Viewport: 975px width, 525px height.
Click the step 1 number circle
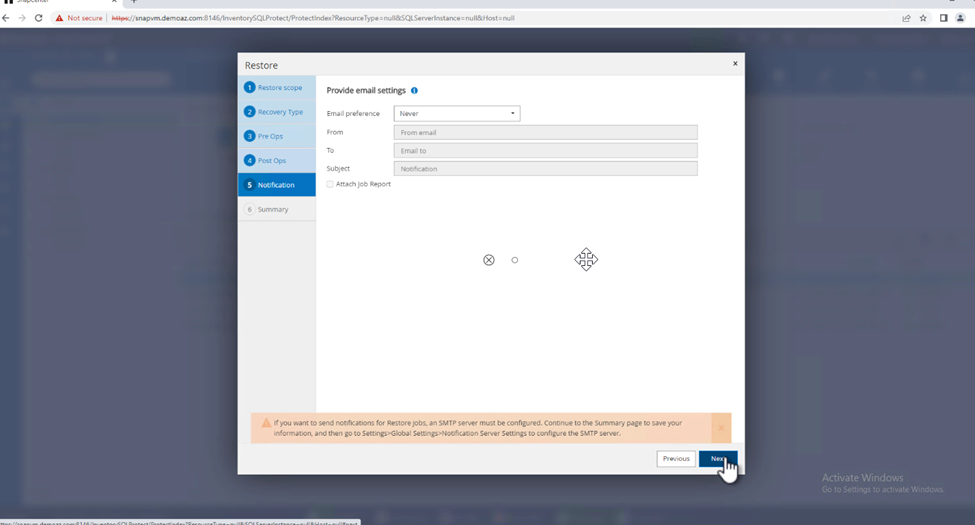tap(249, 88)
